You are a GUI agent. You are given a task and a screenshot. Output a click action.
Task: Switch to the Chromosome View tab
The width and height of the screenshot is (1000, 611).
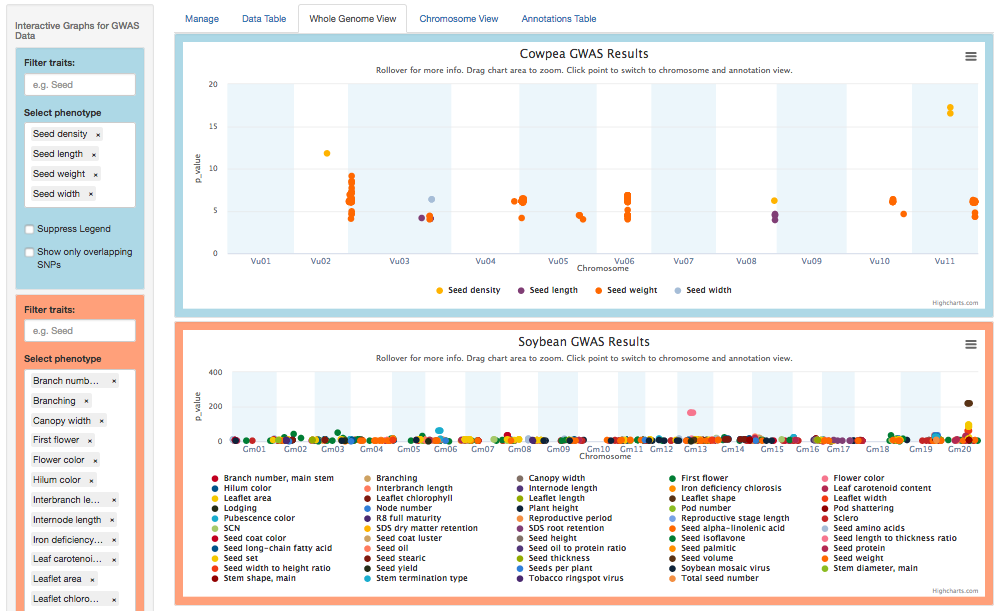click(459, 19)
